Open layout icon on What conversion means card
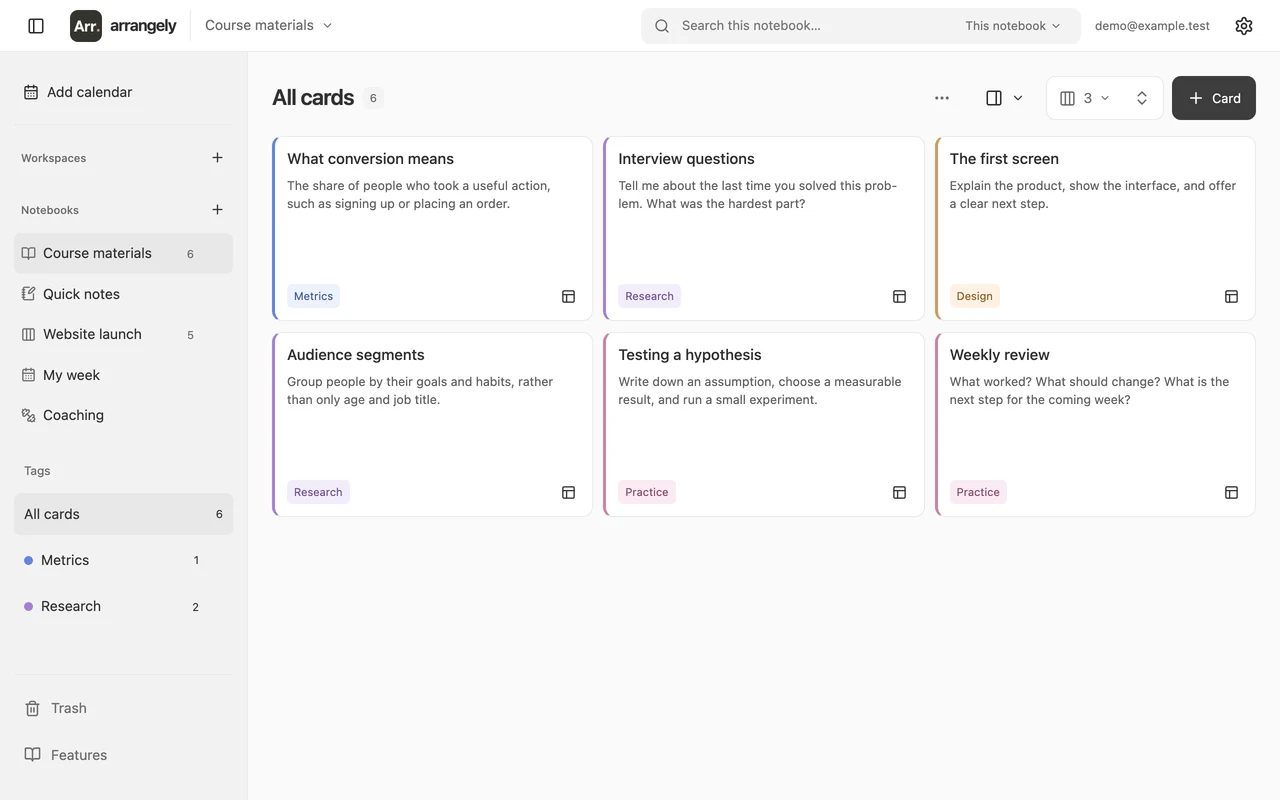This screenshot has height=800, width=1280. click(x=568, y=296)
